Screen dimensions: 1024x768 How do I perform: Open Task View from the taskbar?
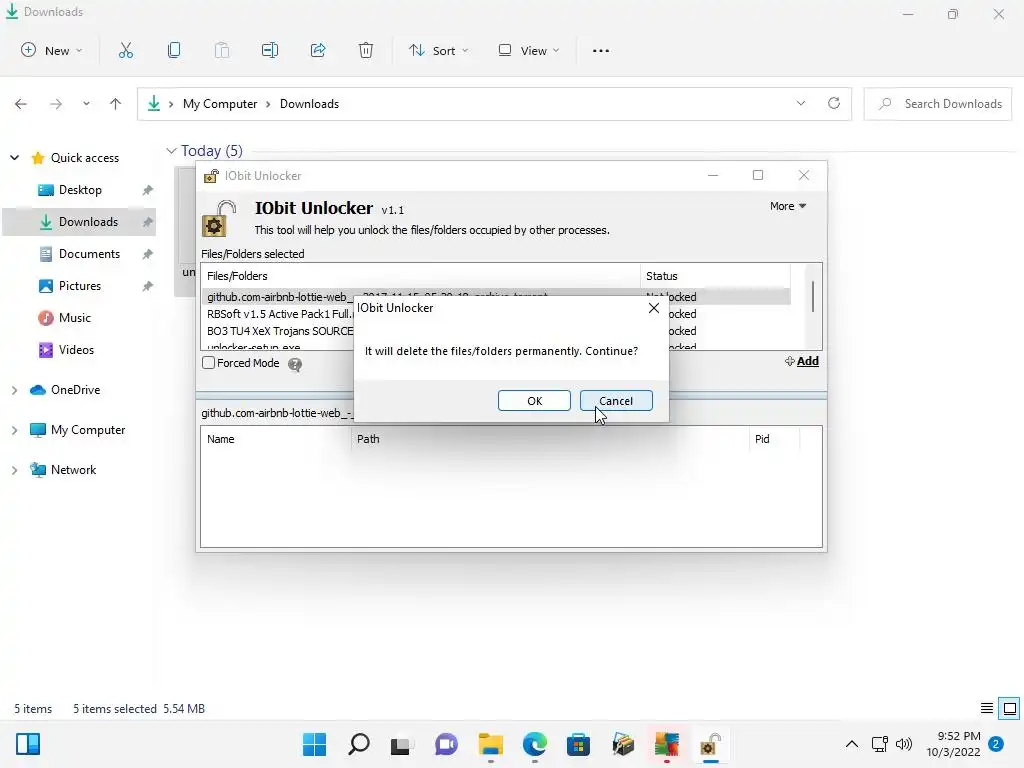tap(402, 744)
